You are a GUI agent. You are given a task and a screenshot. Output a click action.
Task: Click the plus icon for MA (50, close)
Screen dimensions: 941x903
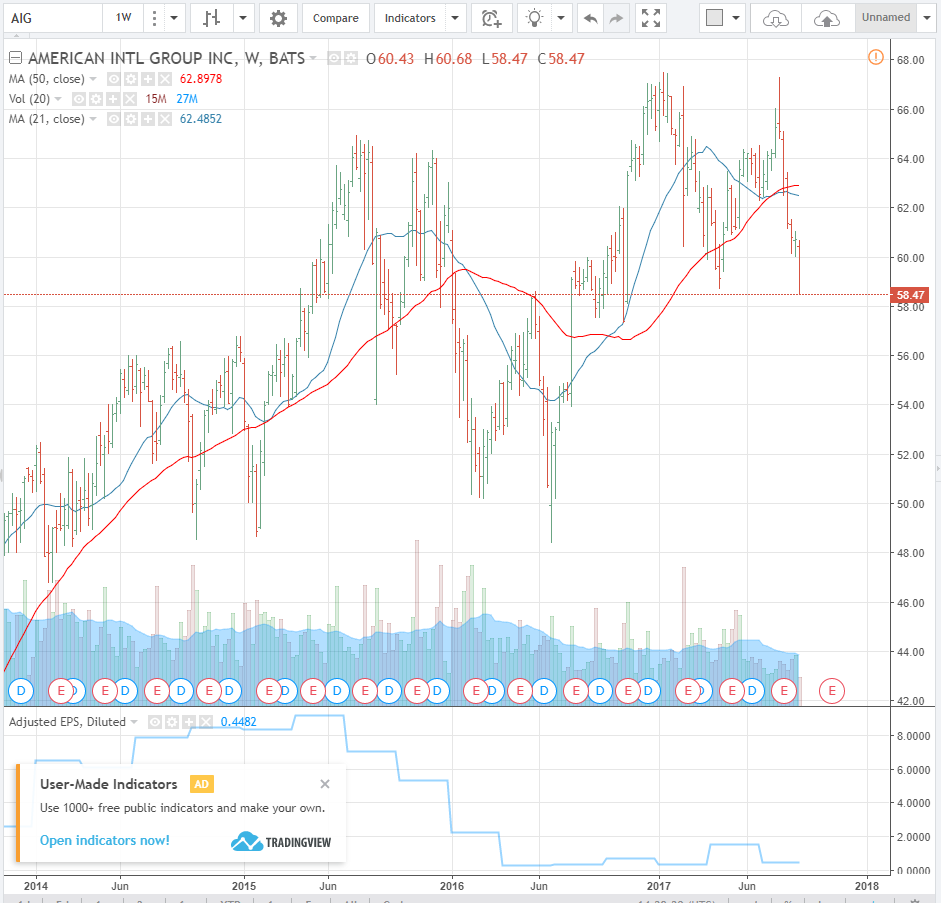click(x=148, y=79)
